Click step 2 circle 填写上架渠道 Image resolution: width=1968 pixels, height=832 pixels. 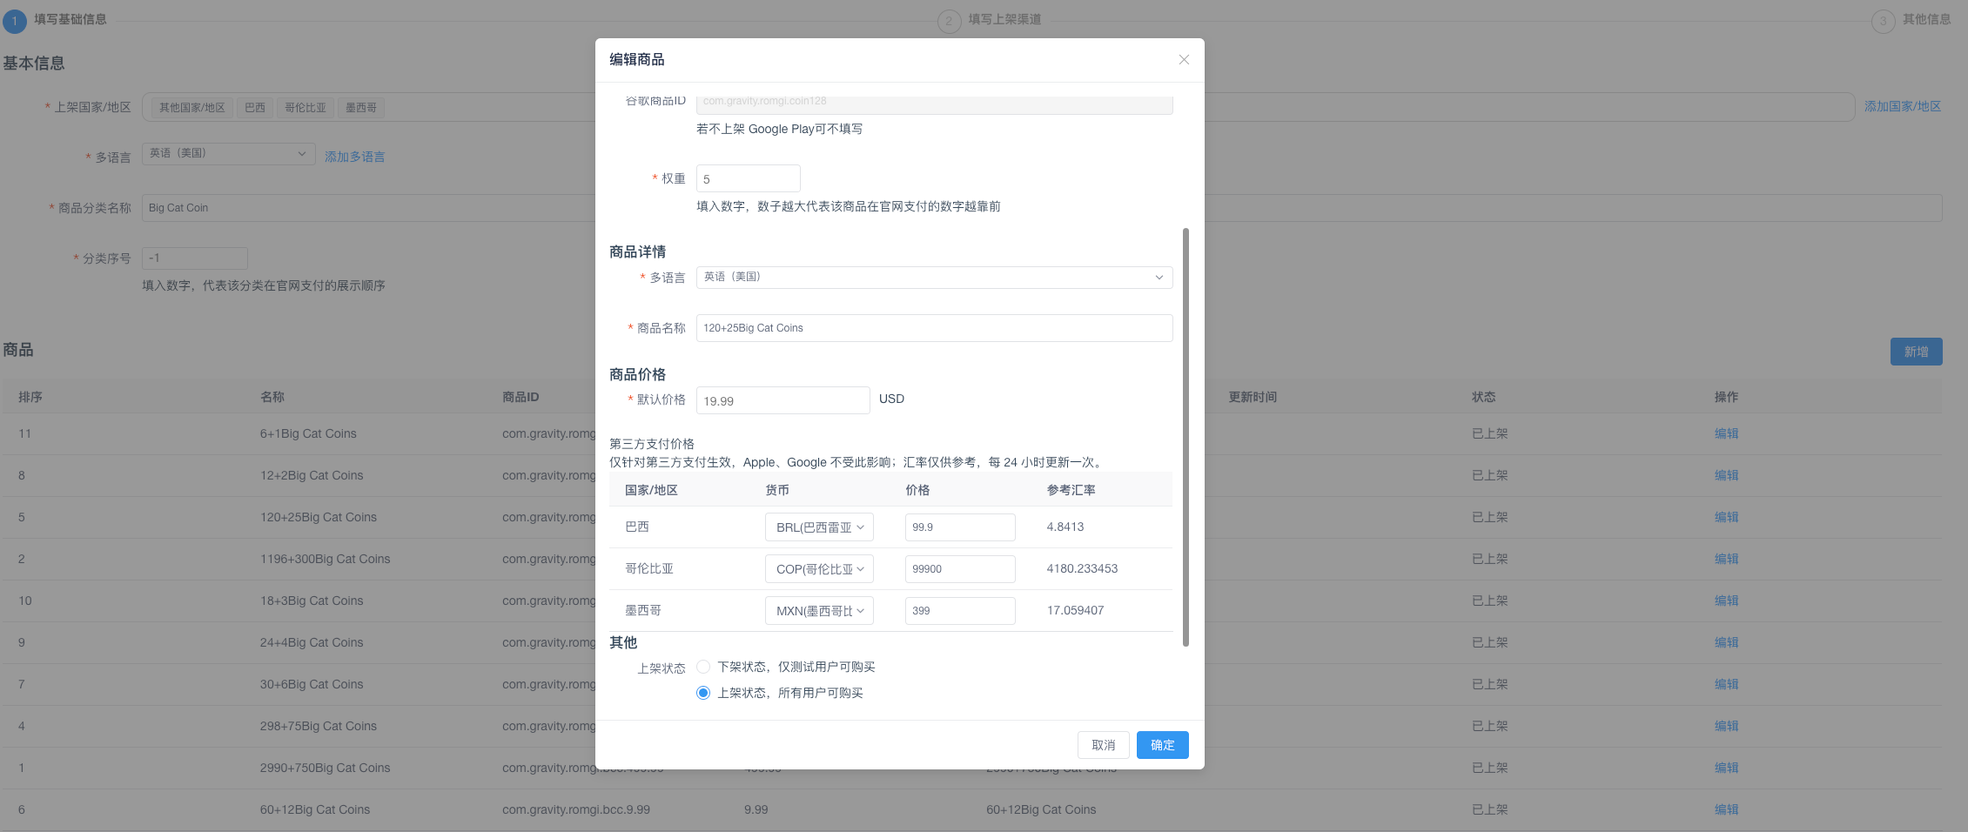949,20
